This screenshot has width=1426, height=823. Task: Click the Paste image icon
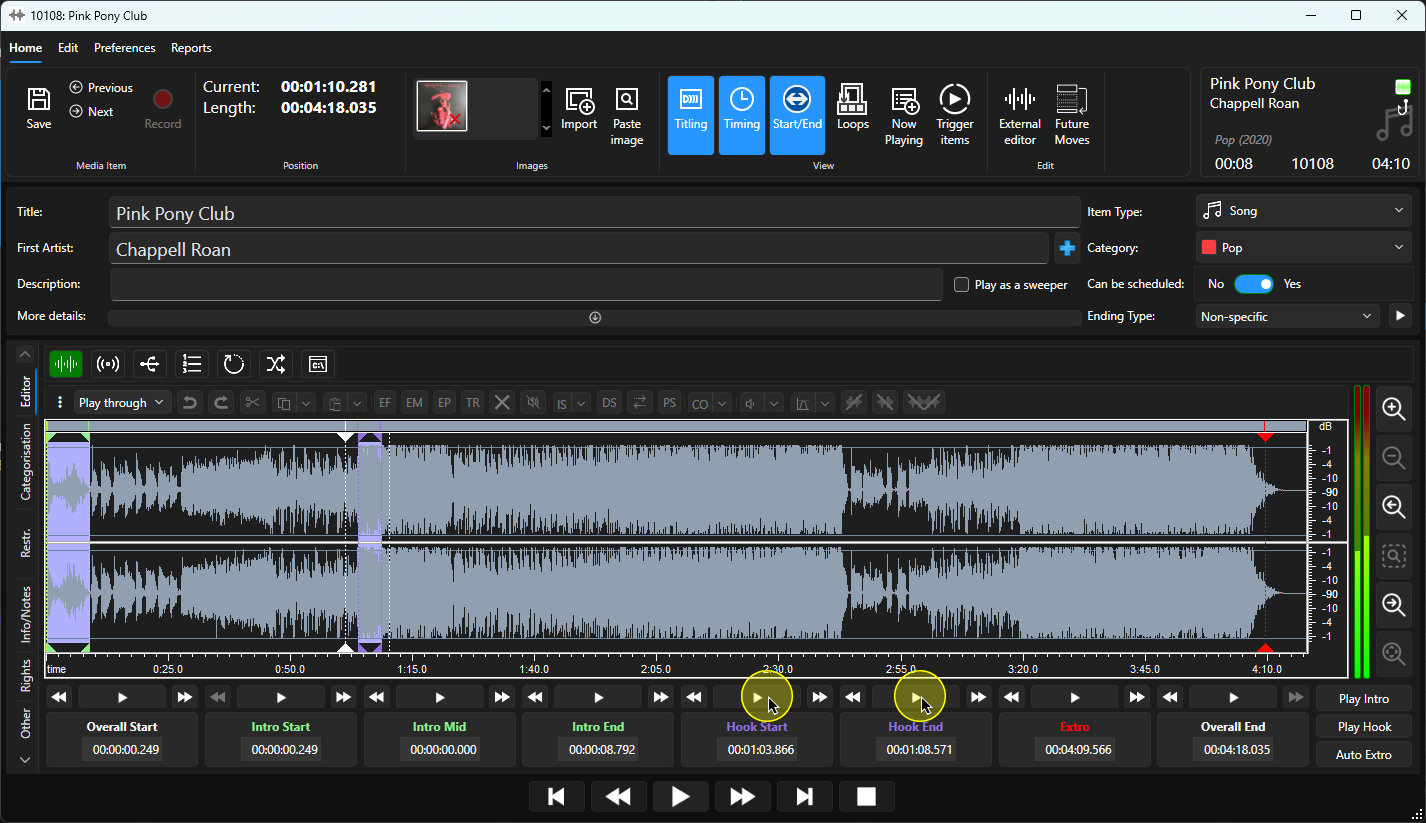627,116
